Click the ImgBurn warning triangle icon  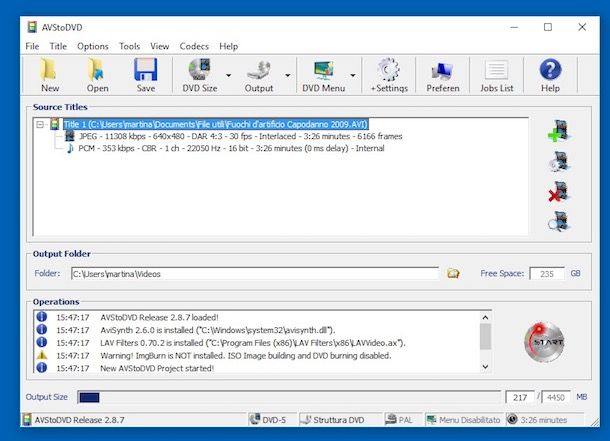point(42,355)
